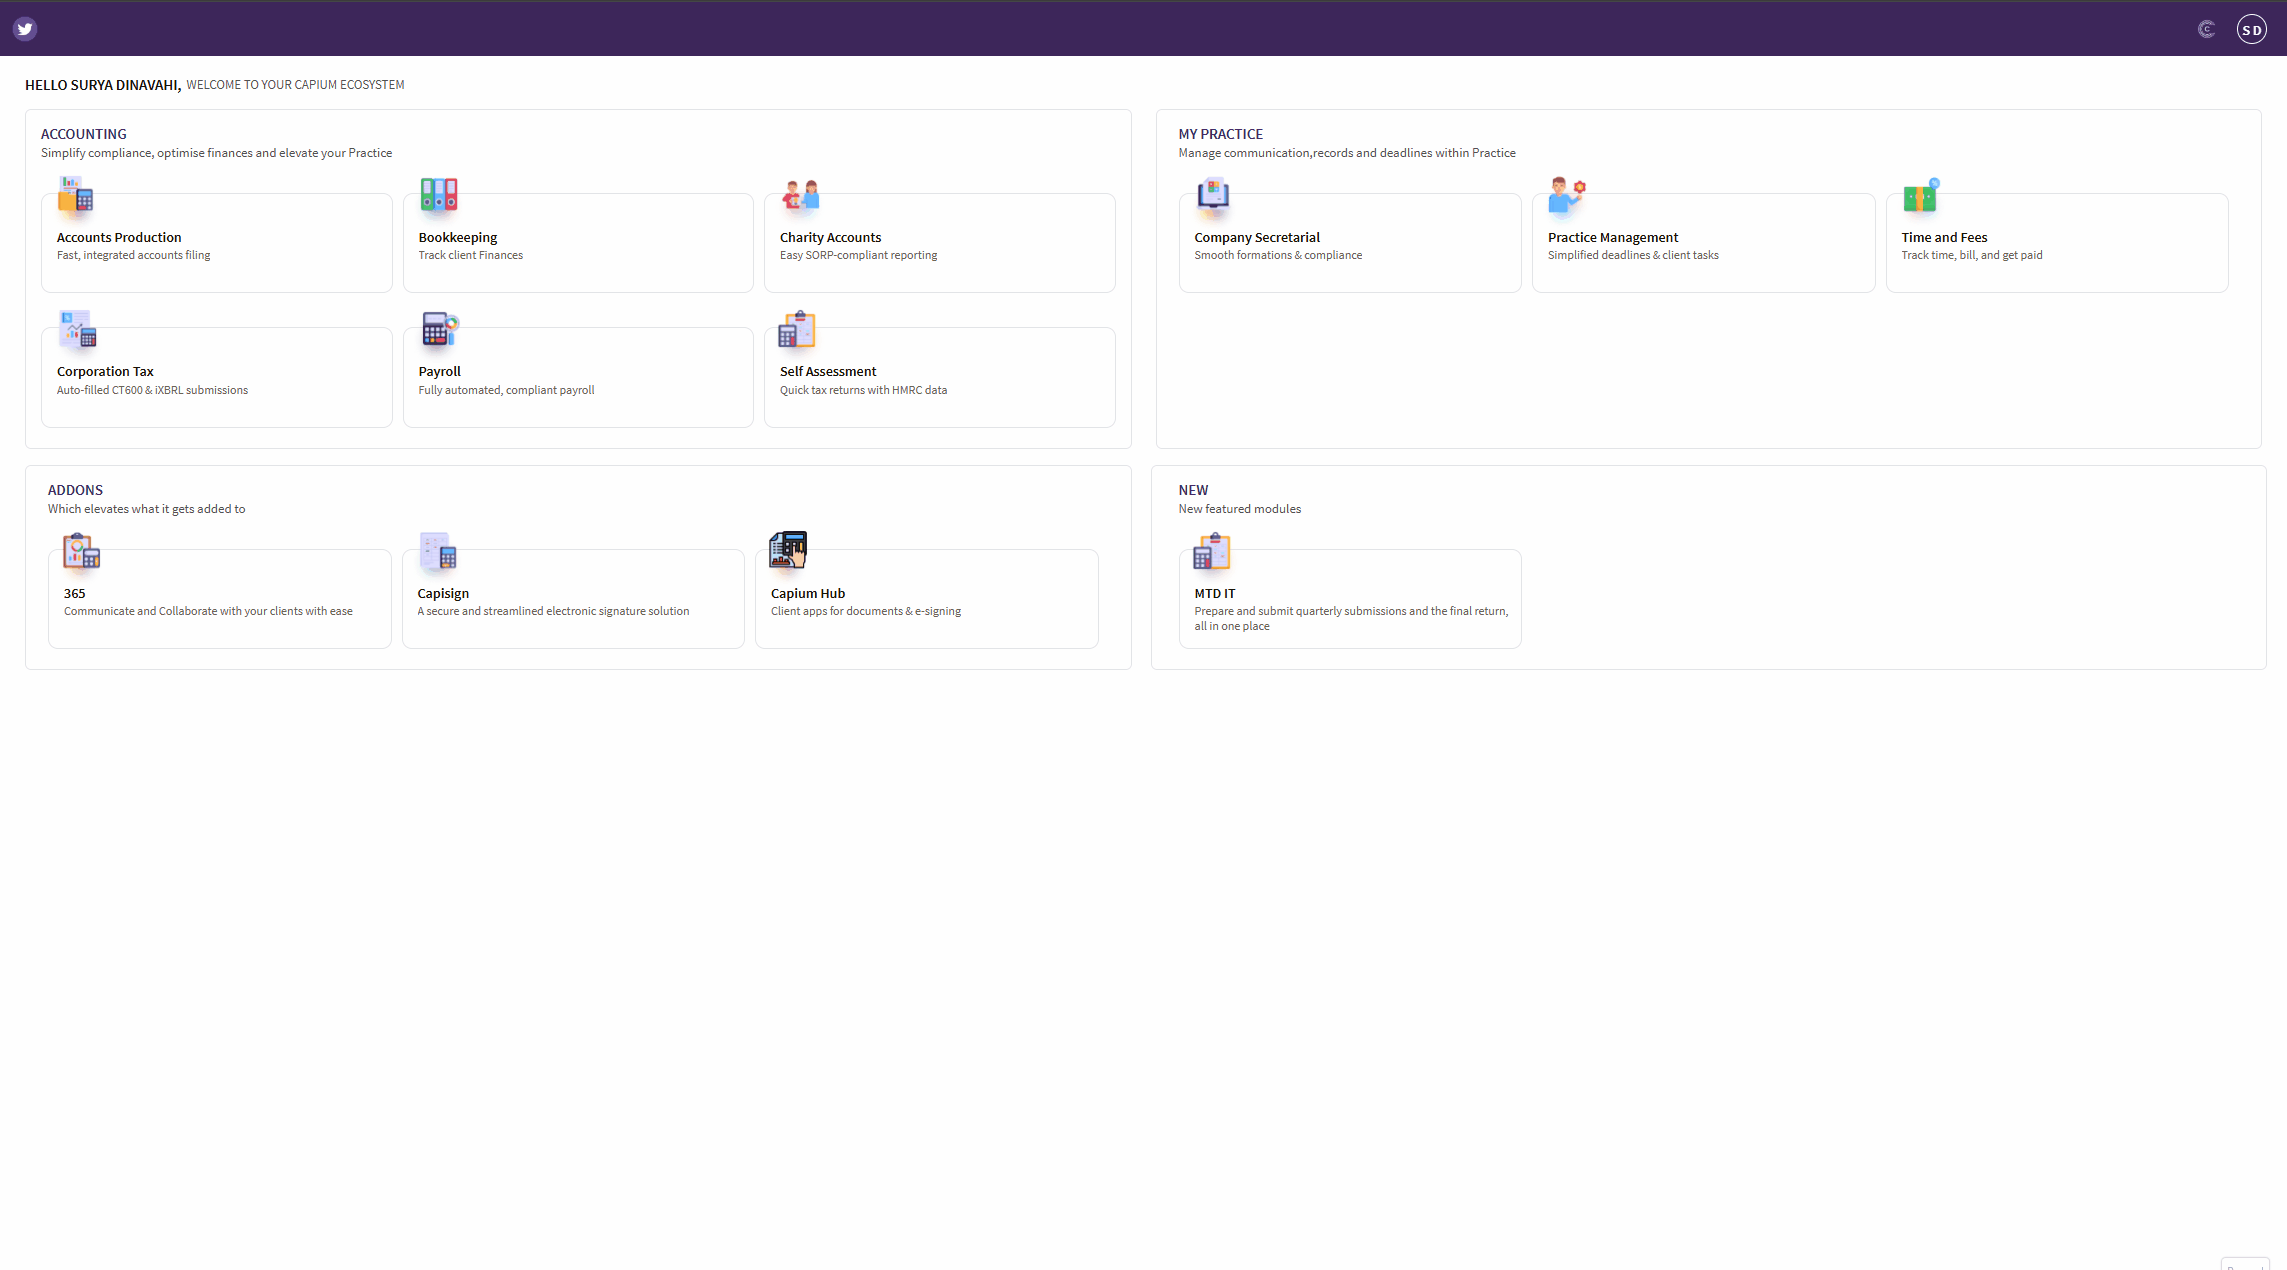Click the Capisign document icon
The image size is (2287, 1270).
(x=438, y=552)
